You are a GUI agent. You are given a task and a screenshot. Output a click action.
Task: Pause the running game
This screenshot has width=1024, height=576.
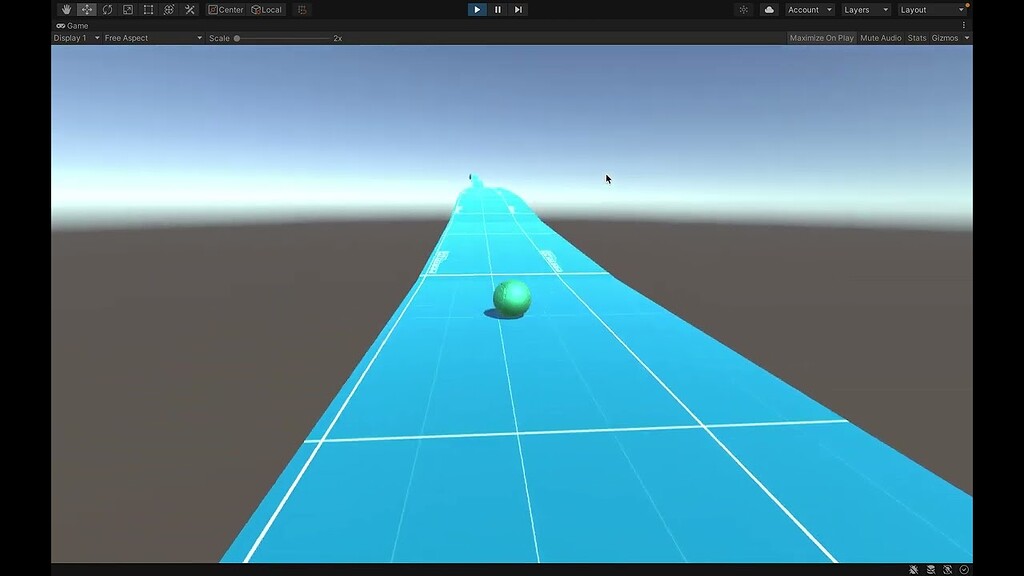coord(497,9)
